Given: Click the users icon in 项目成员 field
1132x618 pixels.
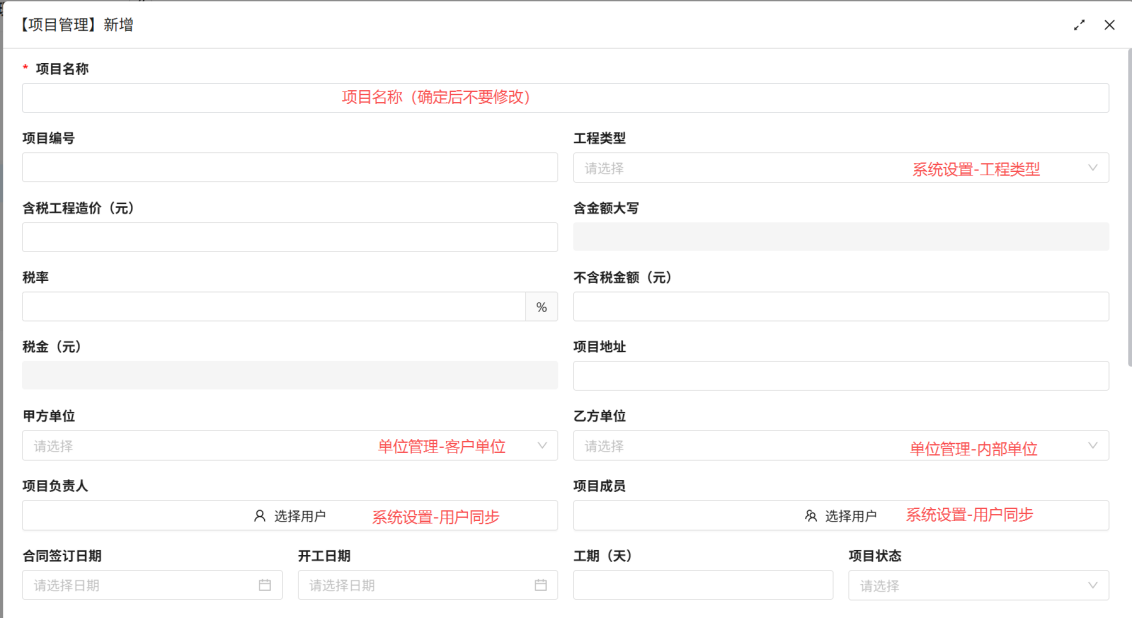Looking at the screenshot, I should (x=811, y=515).
